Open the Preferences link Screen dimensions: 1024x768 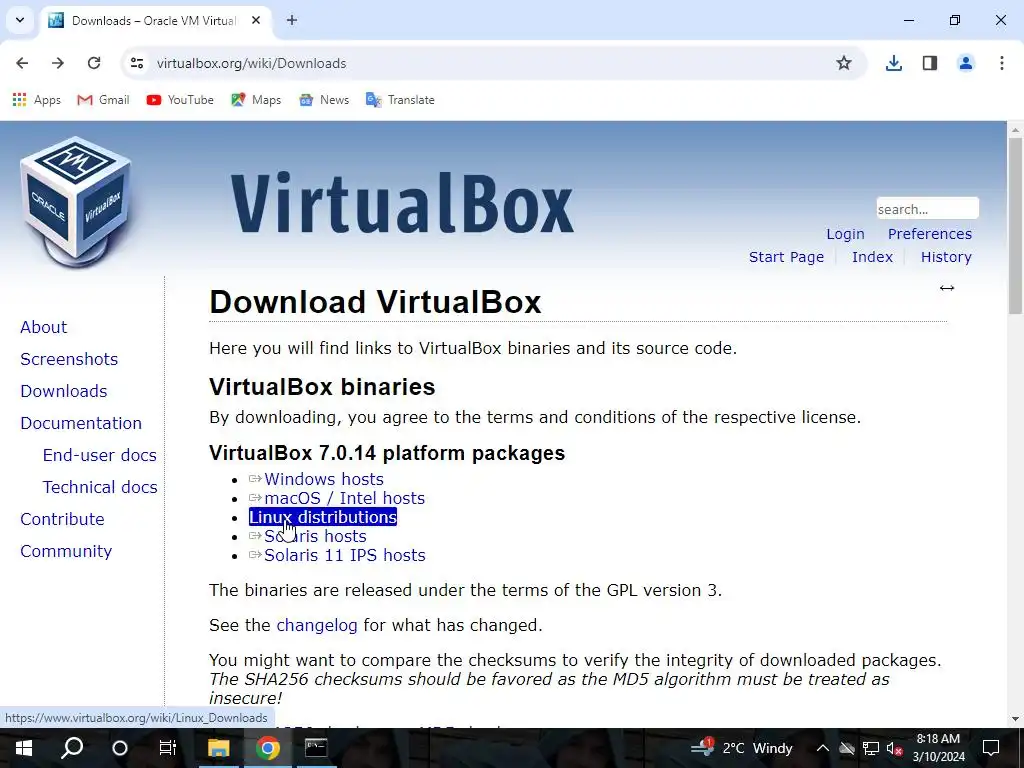[x=929, y=234]
